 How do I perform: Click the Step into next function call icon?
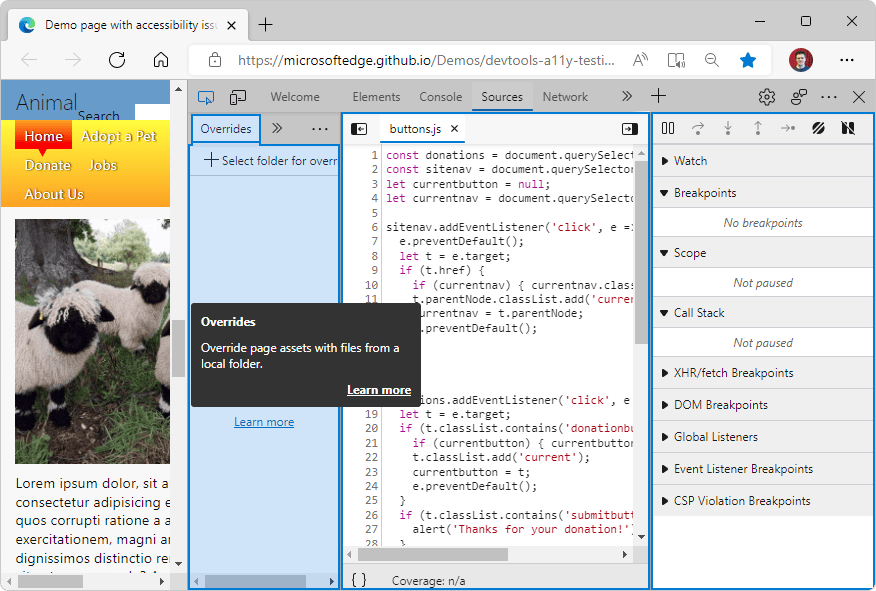[727, 128]
